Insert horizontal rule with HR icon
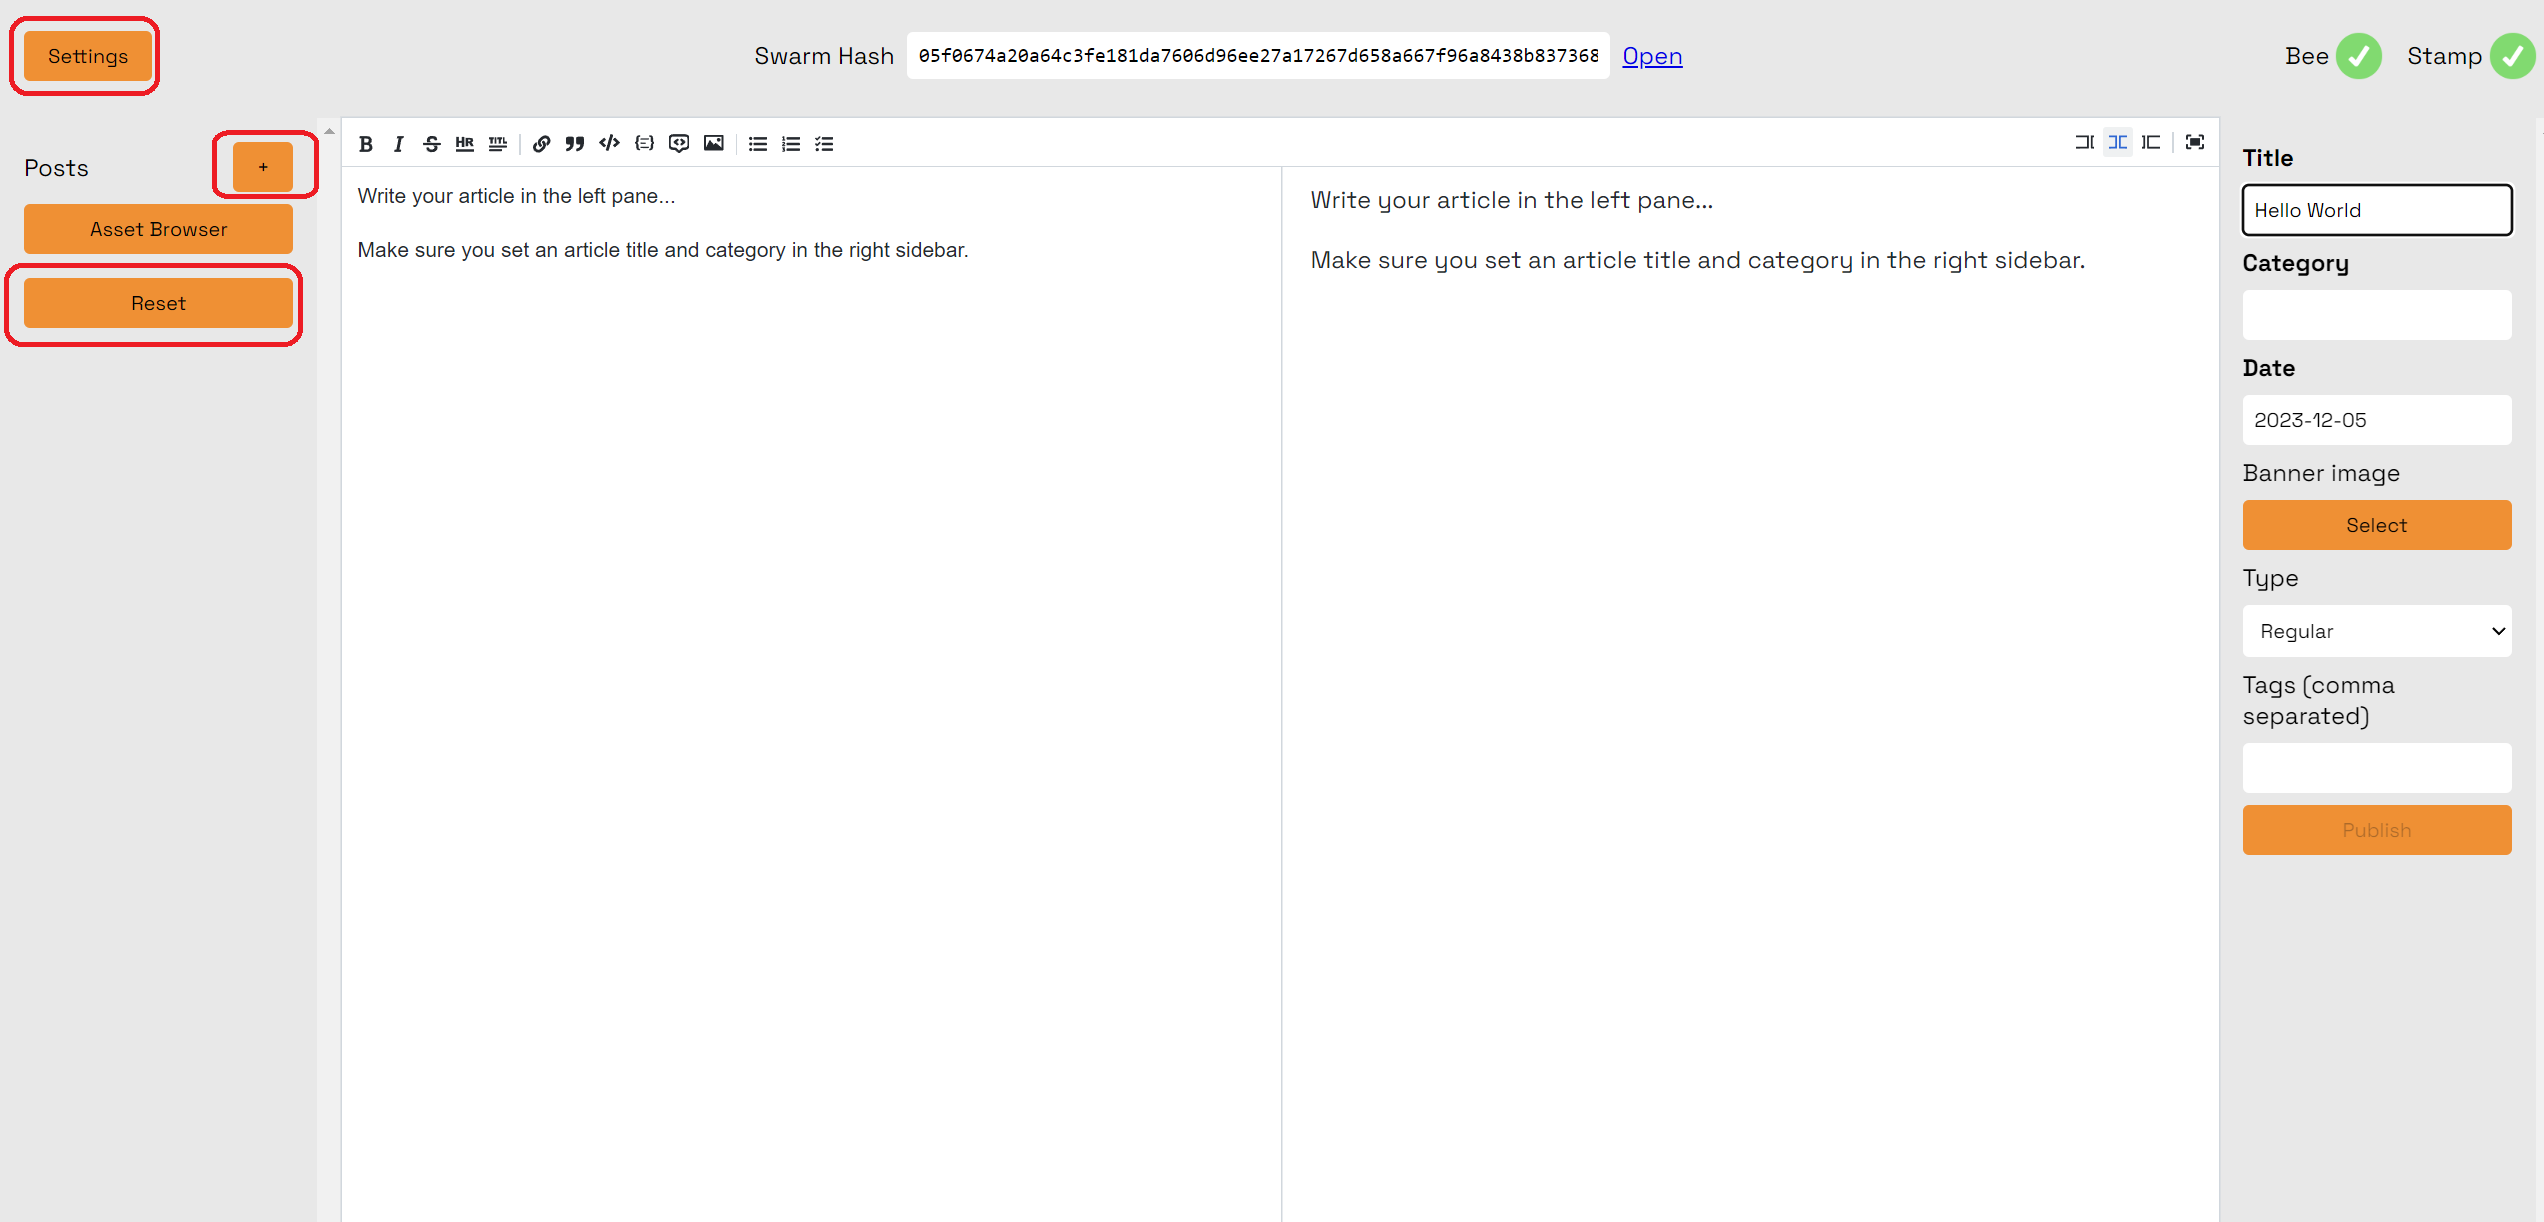Viewport: 2544px width, 1222px height. pyautogui.click(x=464, y=144)
